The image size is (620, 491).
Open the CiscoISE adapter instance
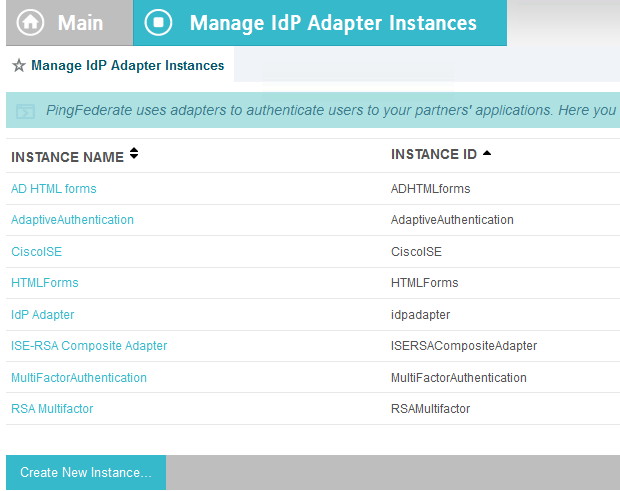click(x=36, y=251)
